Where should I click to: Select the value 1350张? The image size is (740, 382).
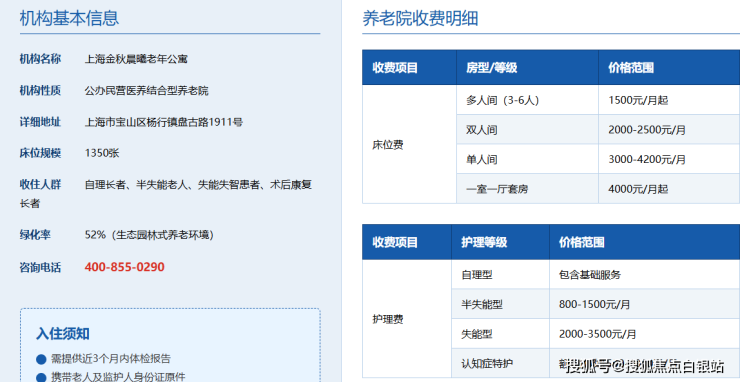coord(102,153)
